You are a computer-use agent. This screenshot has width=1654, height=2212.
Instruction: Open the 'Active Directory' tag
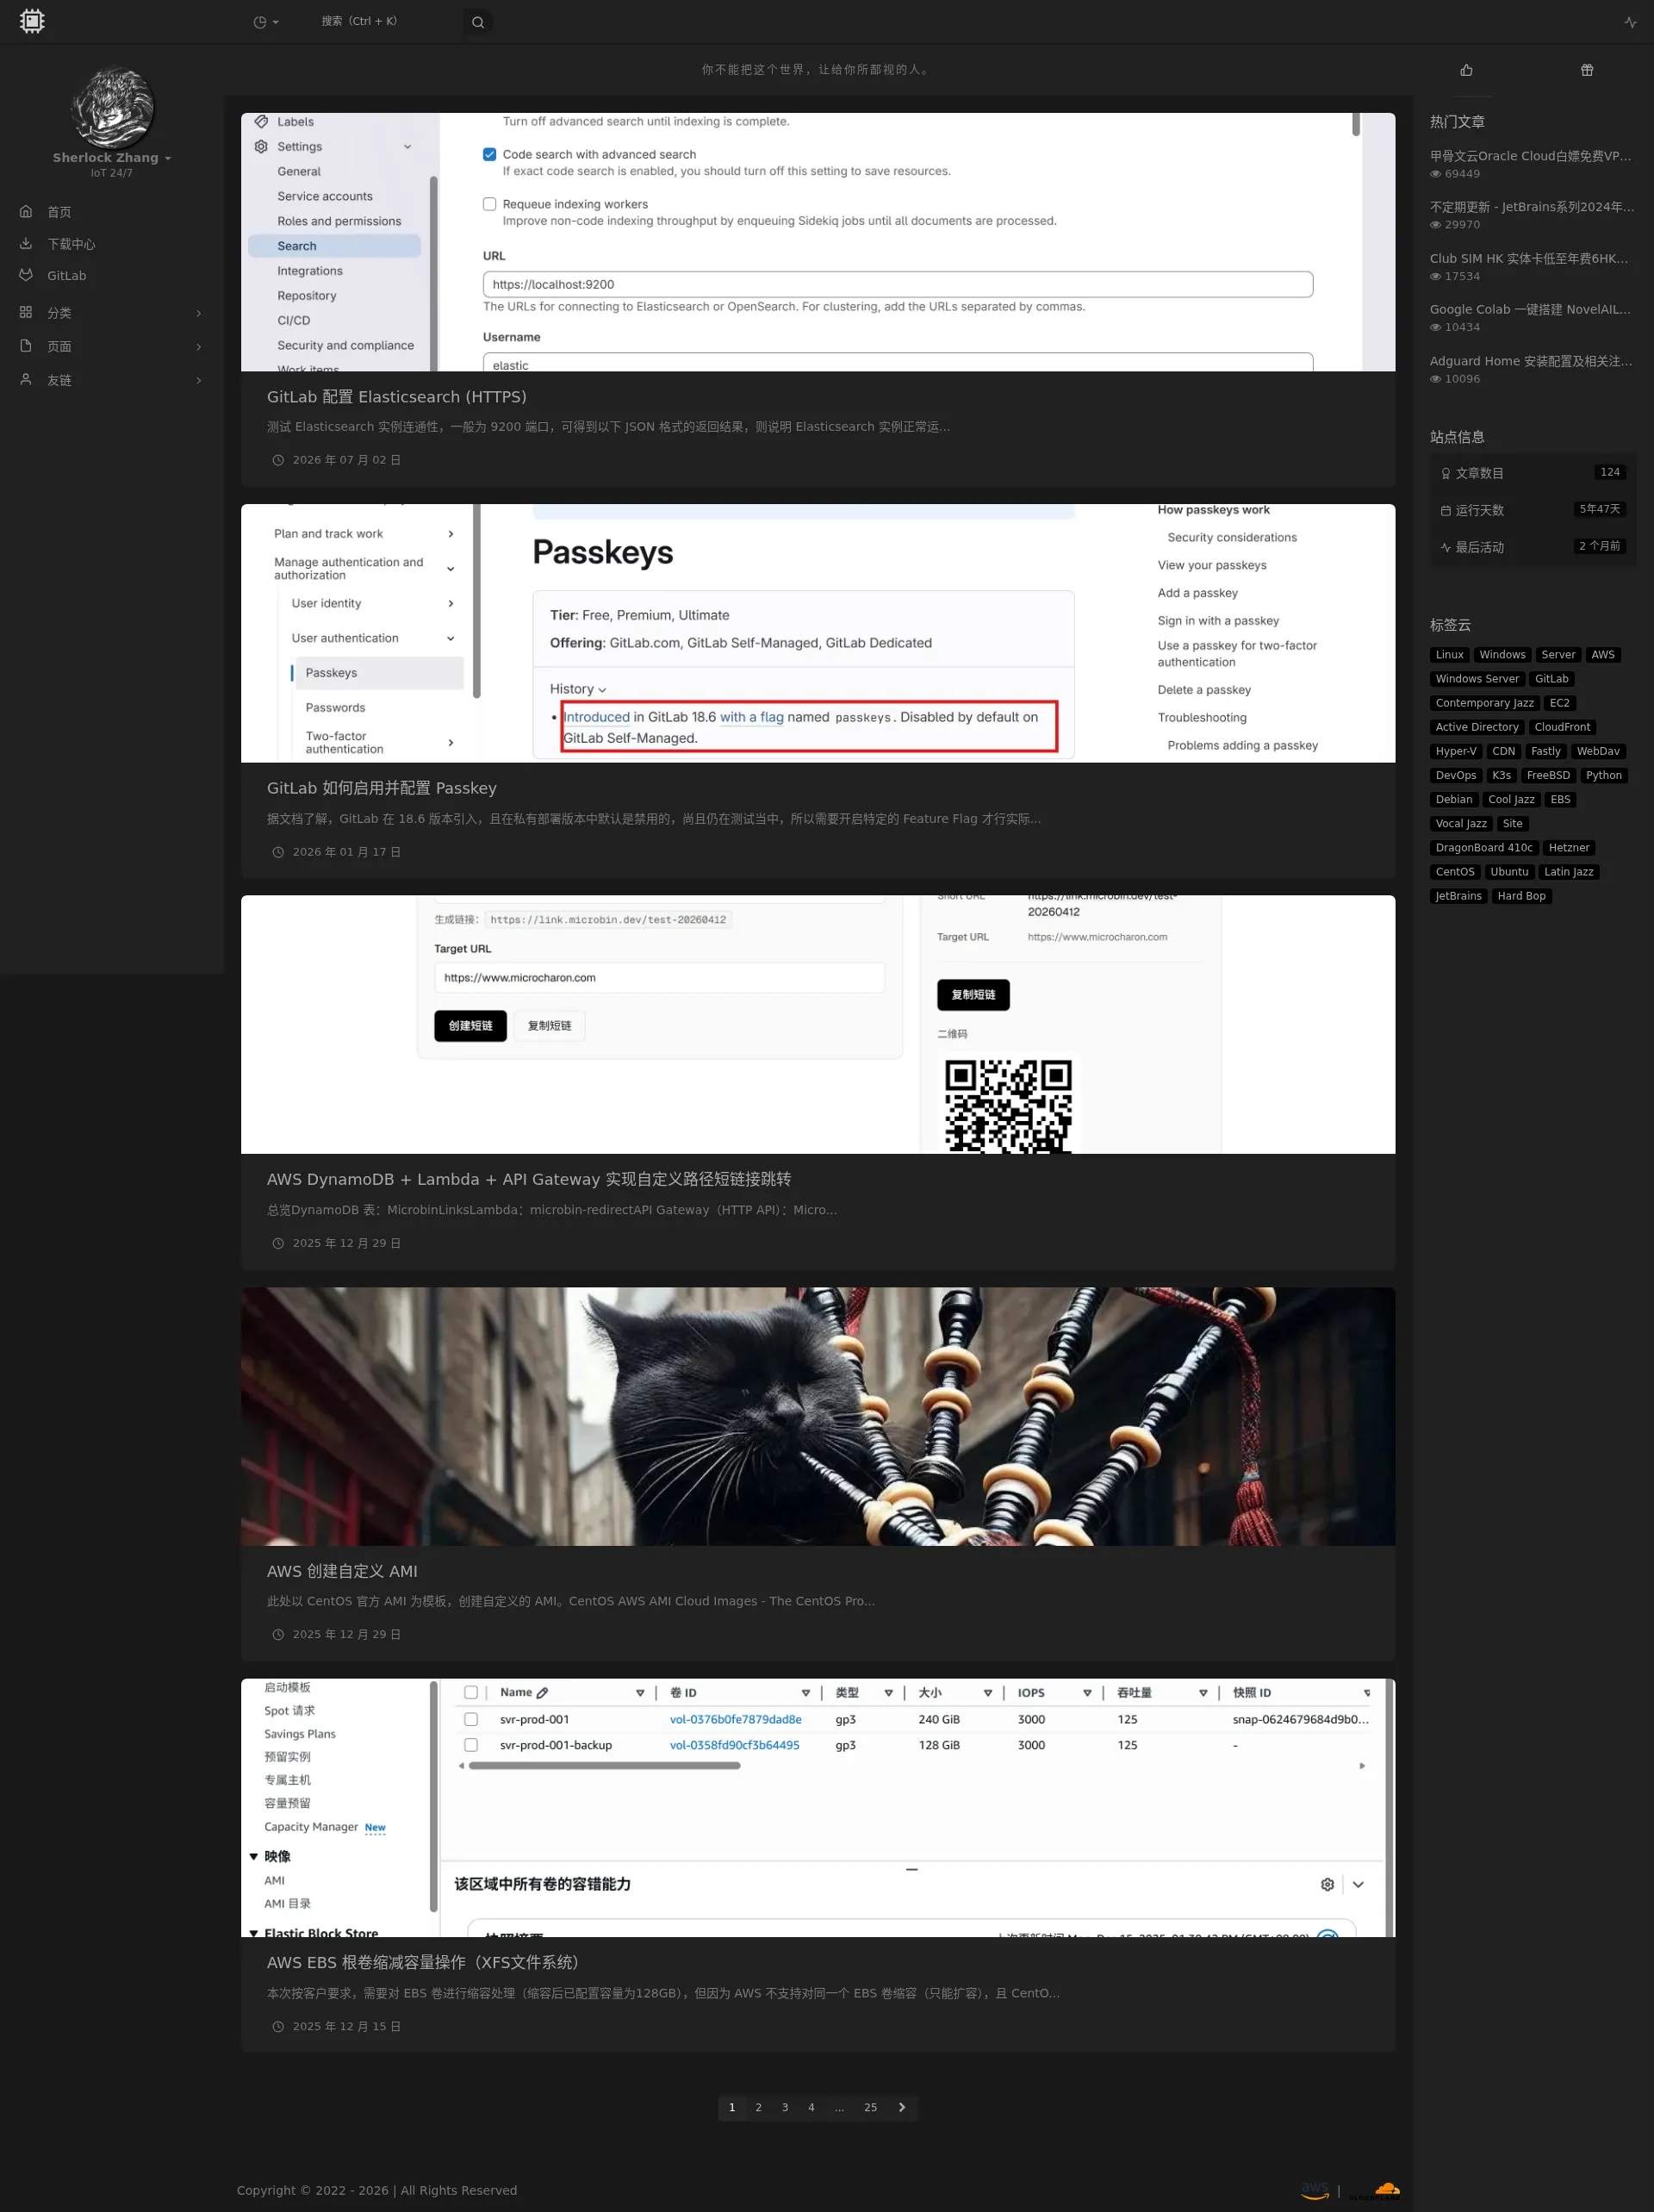pos(1477,727)
